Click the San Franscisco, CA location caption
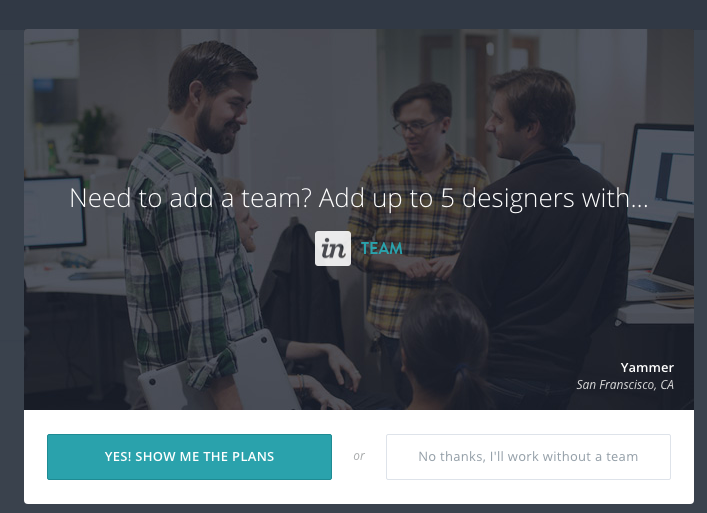Image resolution: width=707 pixels, height=513 pixels. 625,385
